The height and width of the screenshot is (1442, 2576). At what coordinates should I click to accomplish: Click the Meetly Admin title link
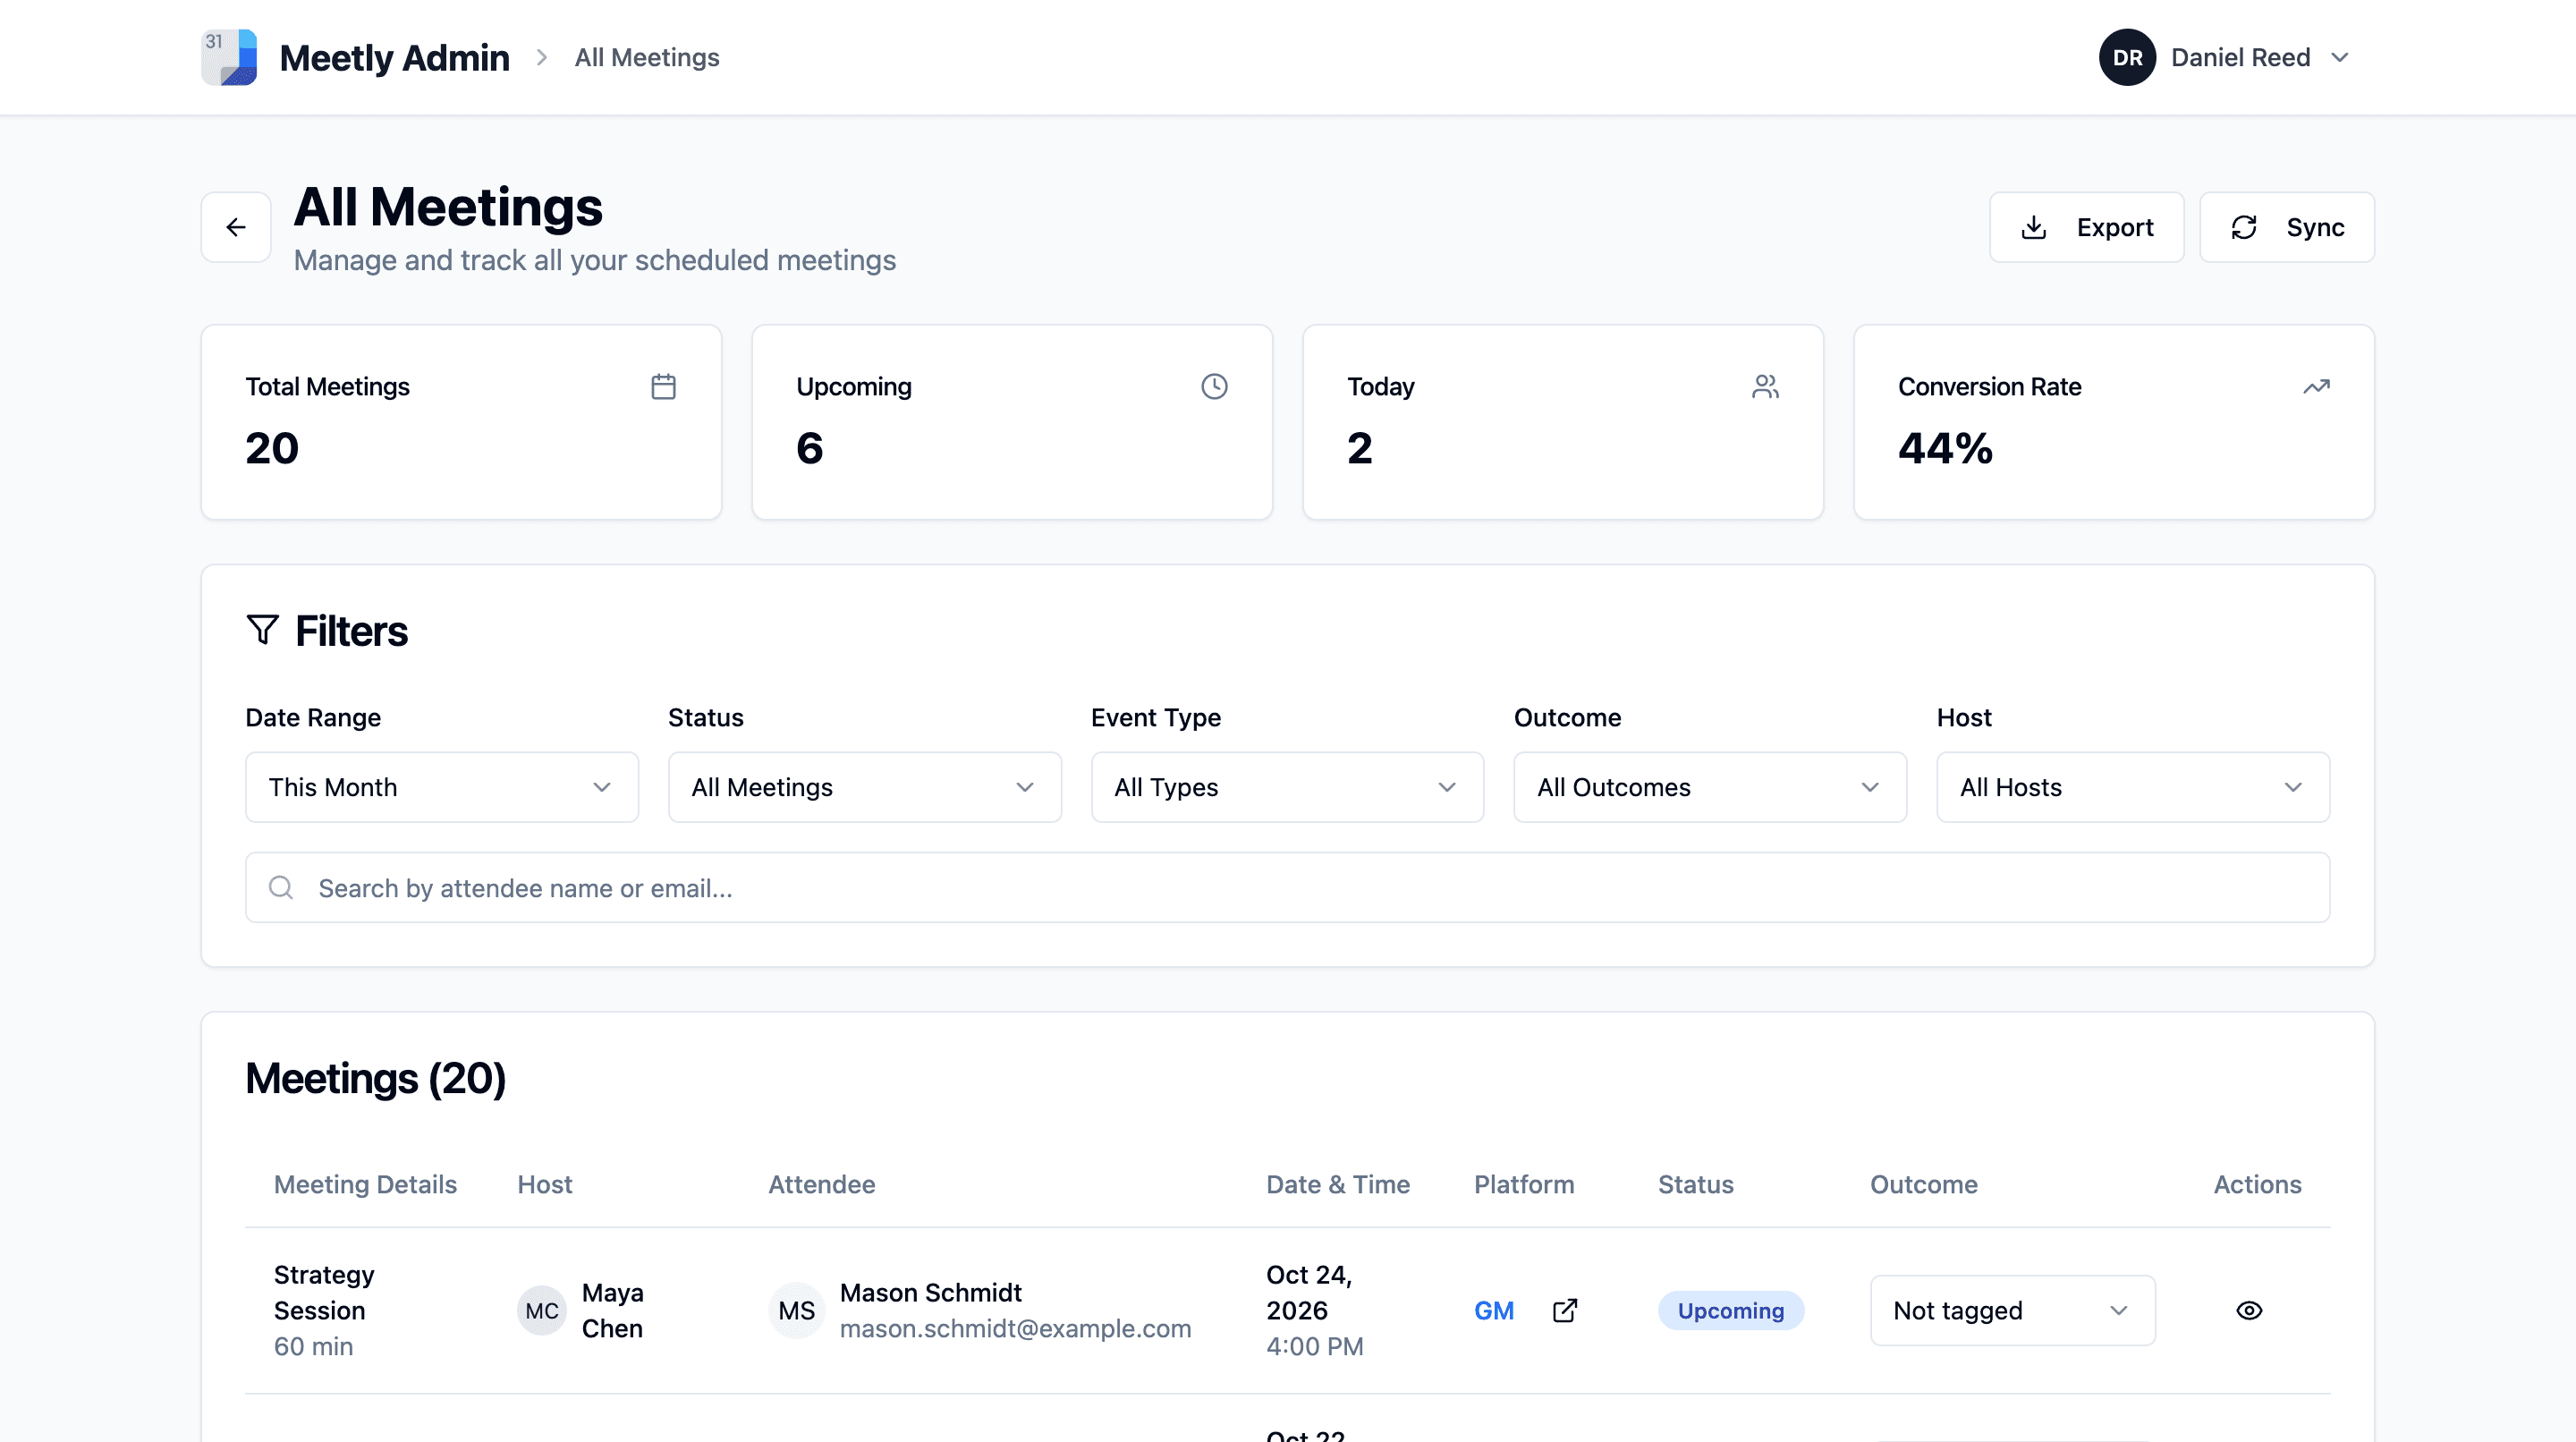[x=394, y=57]
